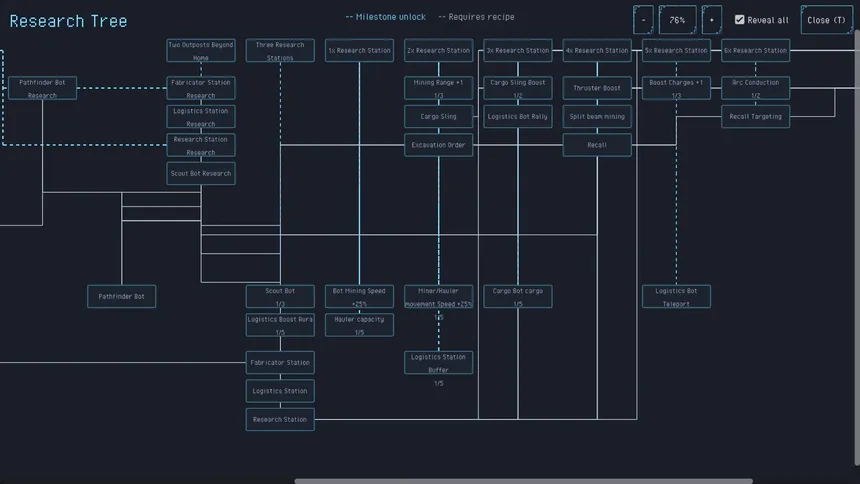Viewport: 860px width, 484px height.
Task: Select the Miner/Hauler movement Speed node
Action: (438, 296)
